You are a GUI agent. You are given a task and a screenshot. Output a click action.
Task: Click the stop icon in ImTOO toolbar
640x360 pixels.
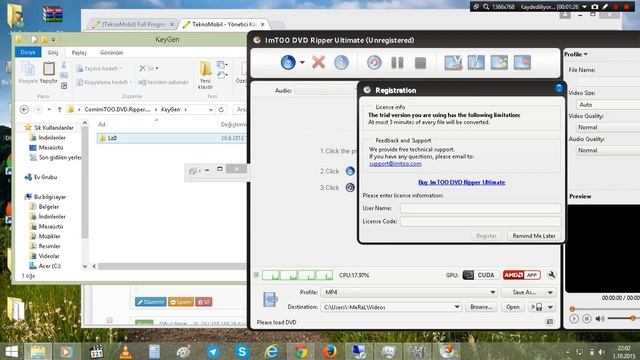click(420, 63)
